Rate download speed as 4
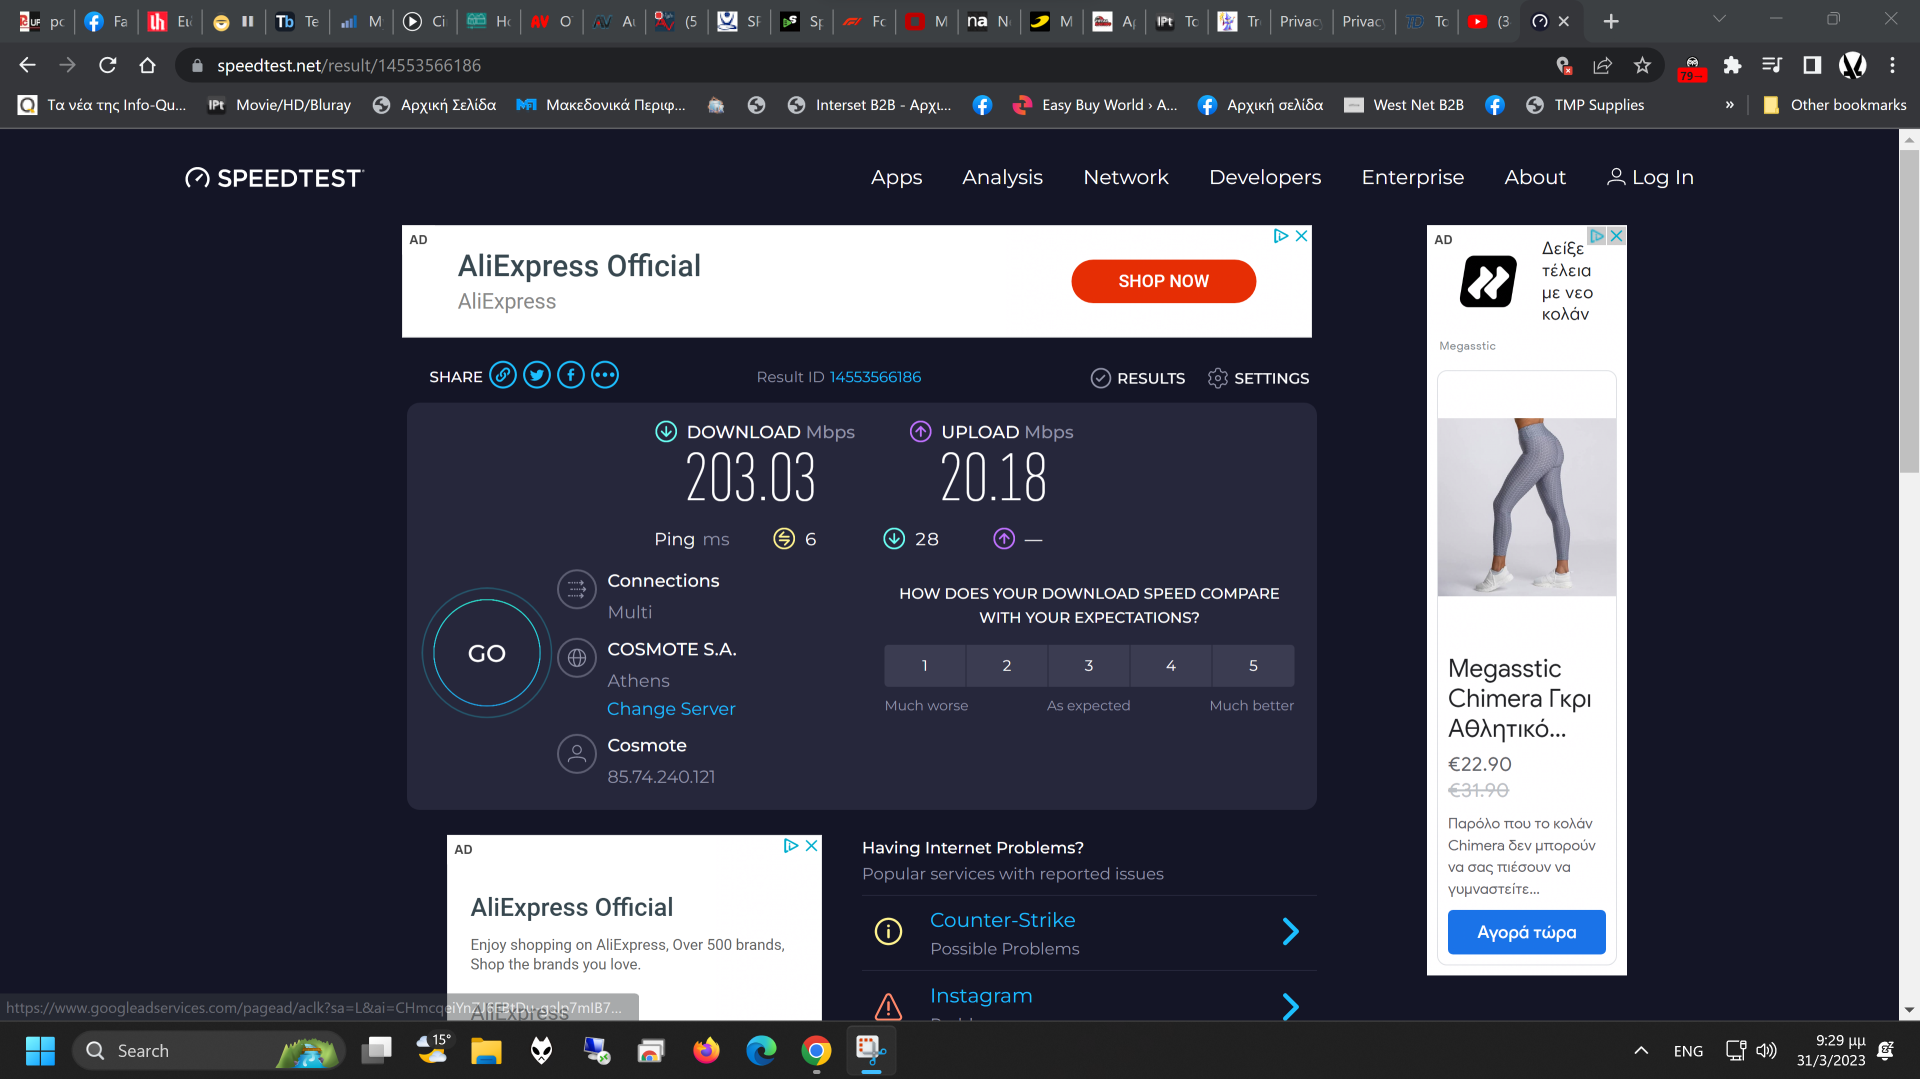The height and width of the screenshot is (1079, 1920). [1171, 666]
